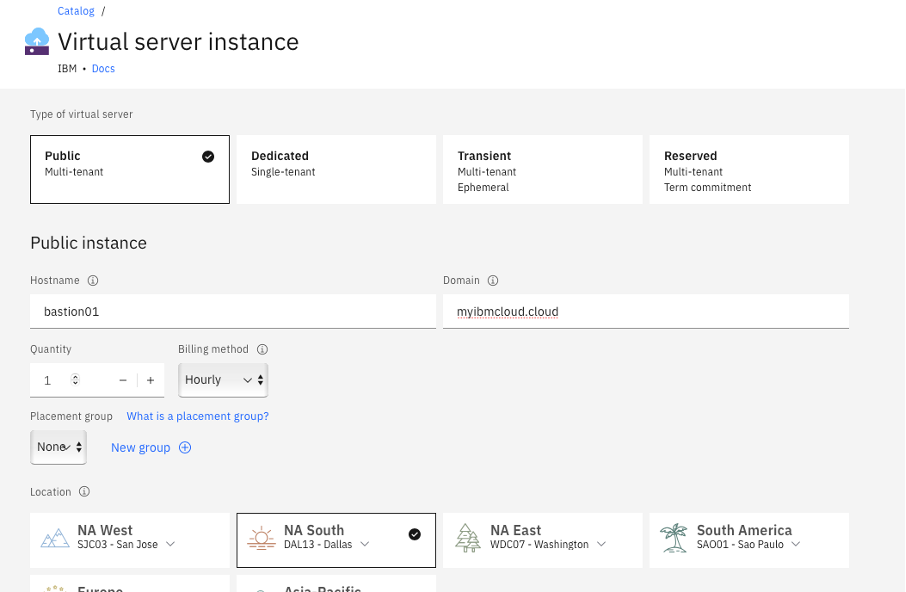906x592 pixels.
Task: Open the Billing method Hourly dropdown
Action: click(223, 380)
